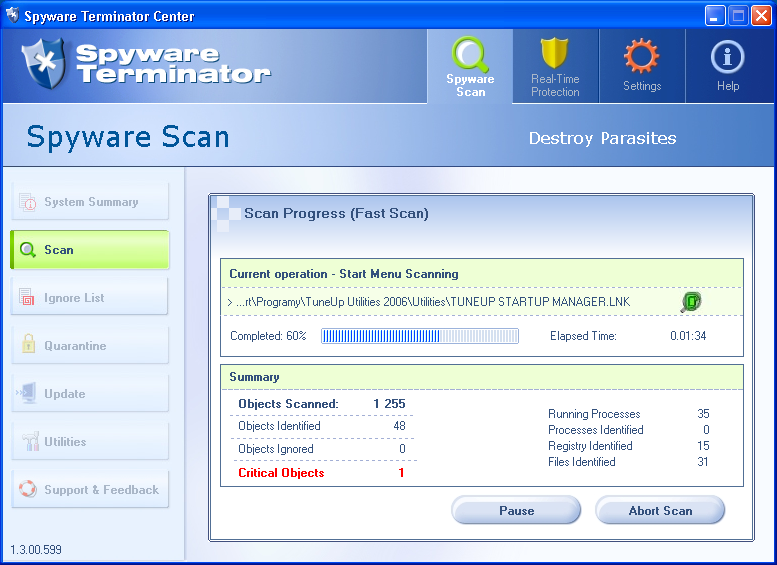Click the scan progress bar
This screenshot has width=777, height=565.
coord(419,336)
